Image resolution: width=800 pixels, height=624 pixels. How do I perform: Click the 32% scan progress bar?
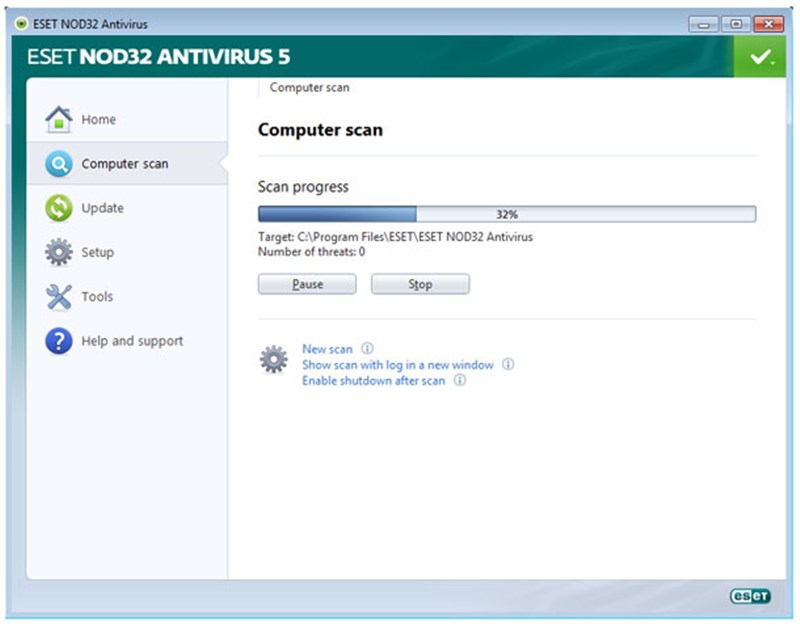[507, 214]
